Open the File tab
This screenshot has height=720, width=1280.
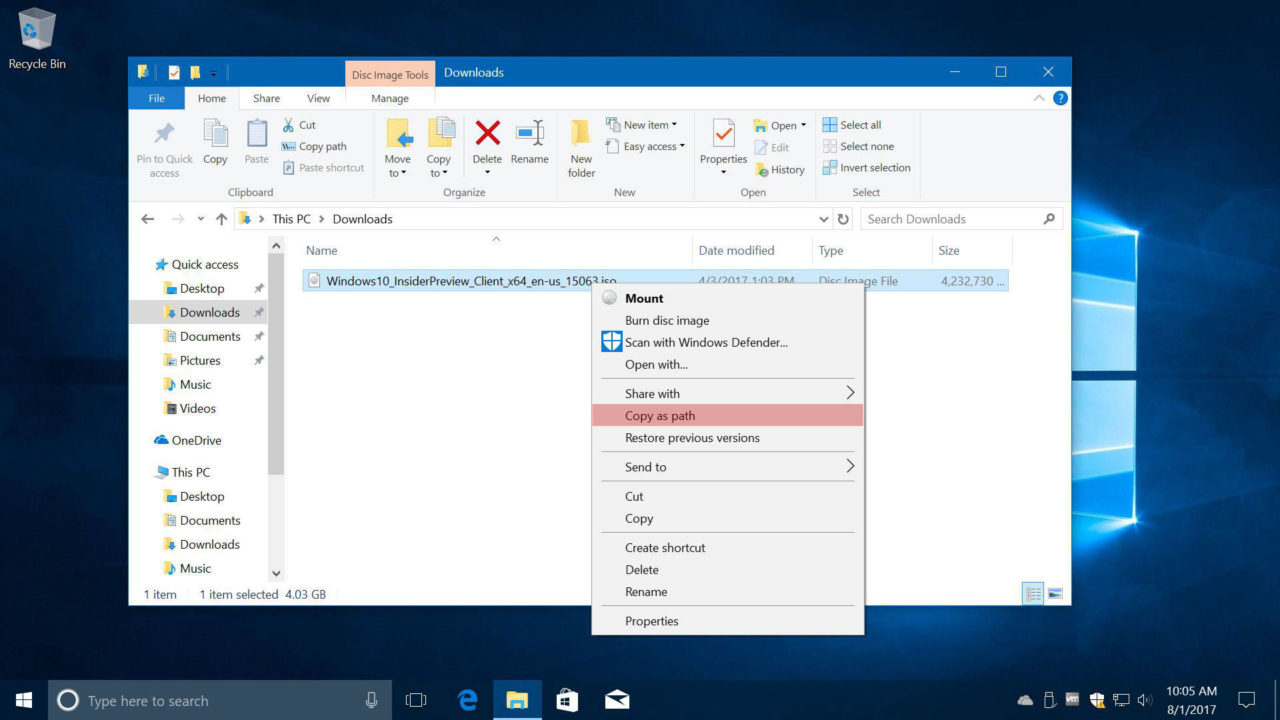[x=156, y=98]
